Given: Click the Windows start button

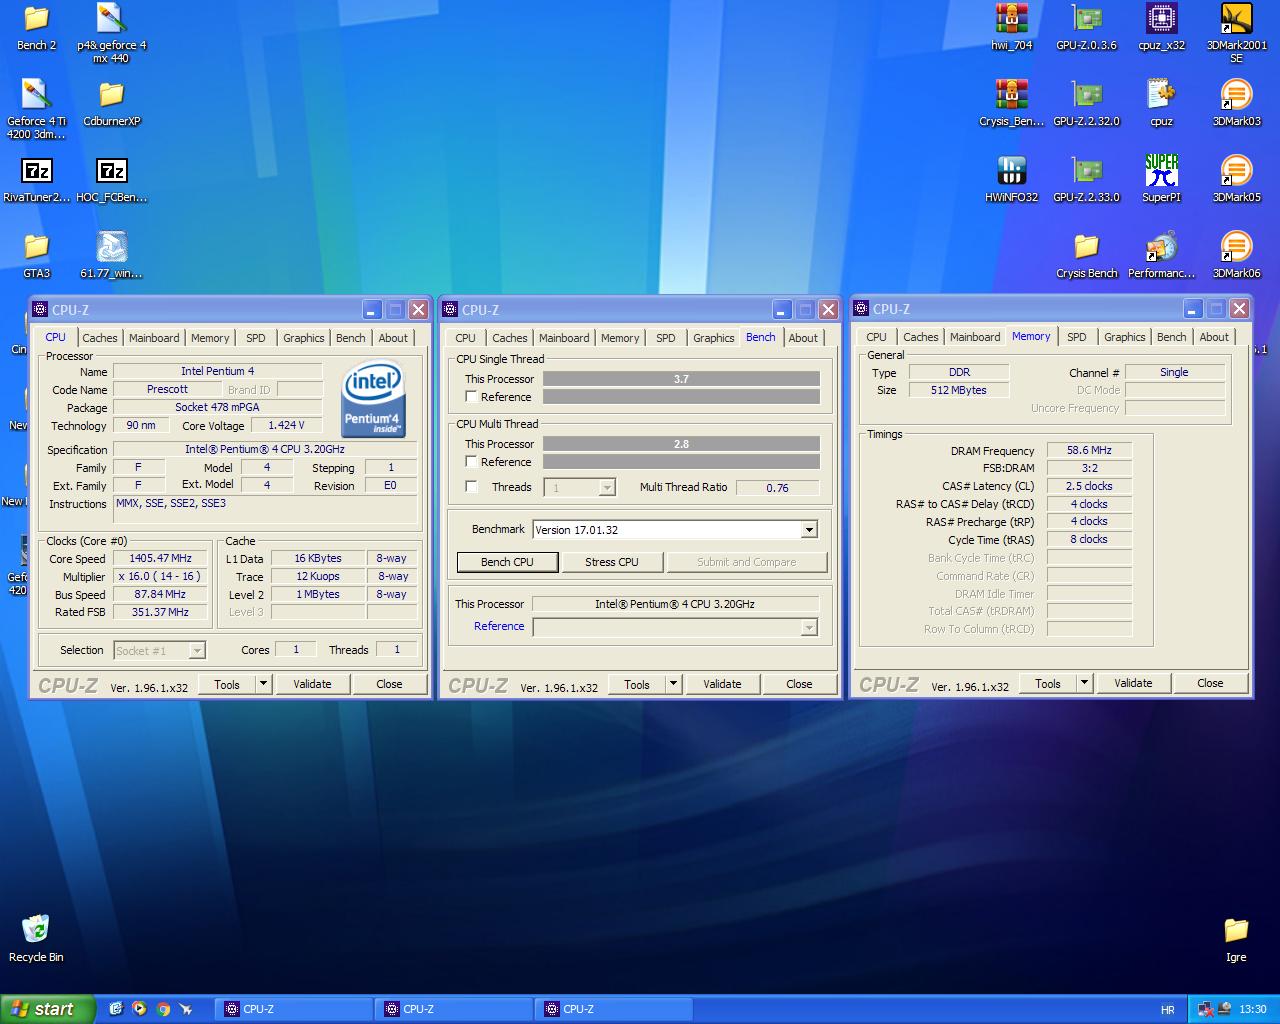Looking at the screenshot, I should pos(46,1009).
